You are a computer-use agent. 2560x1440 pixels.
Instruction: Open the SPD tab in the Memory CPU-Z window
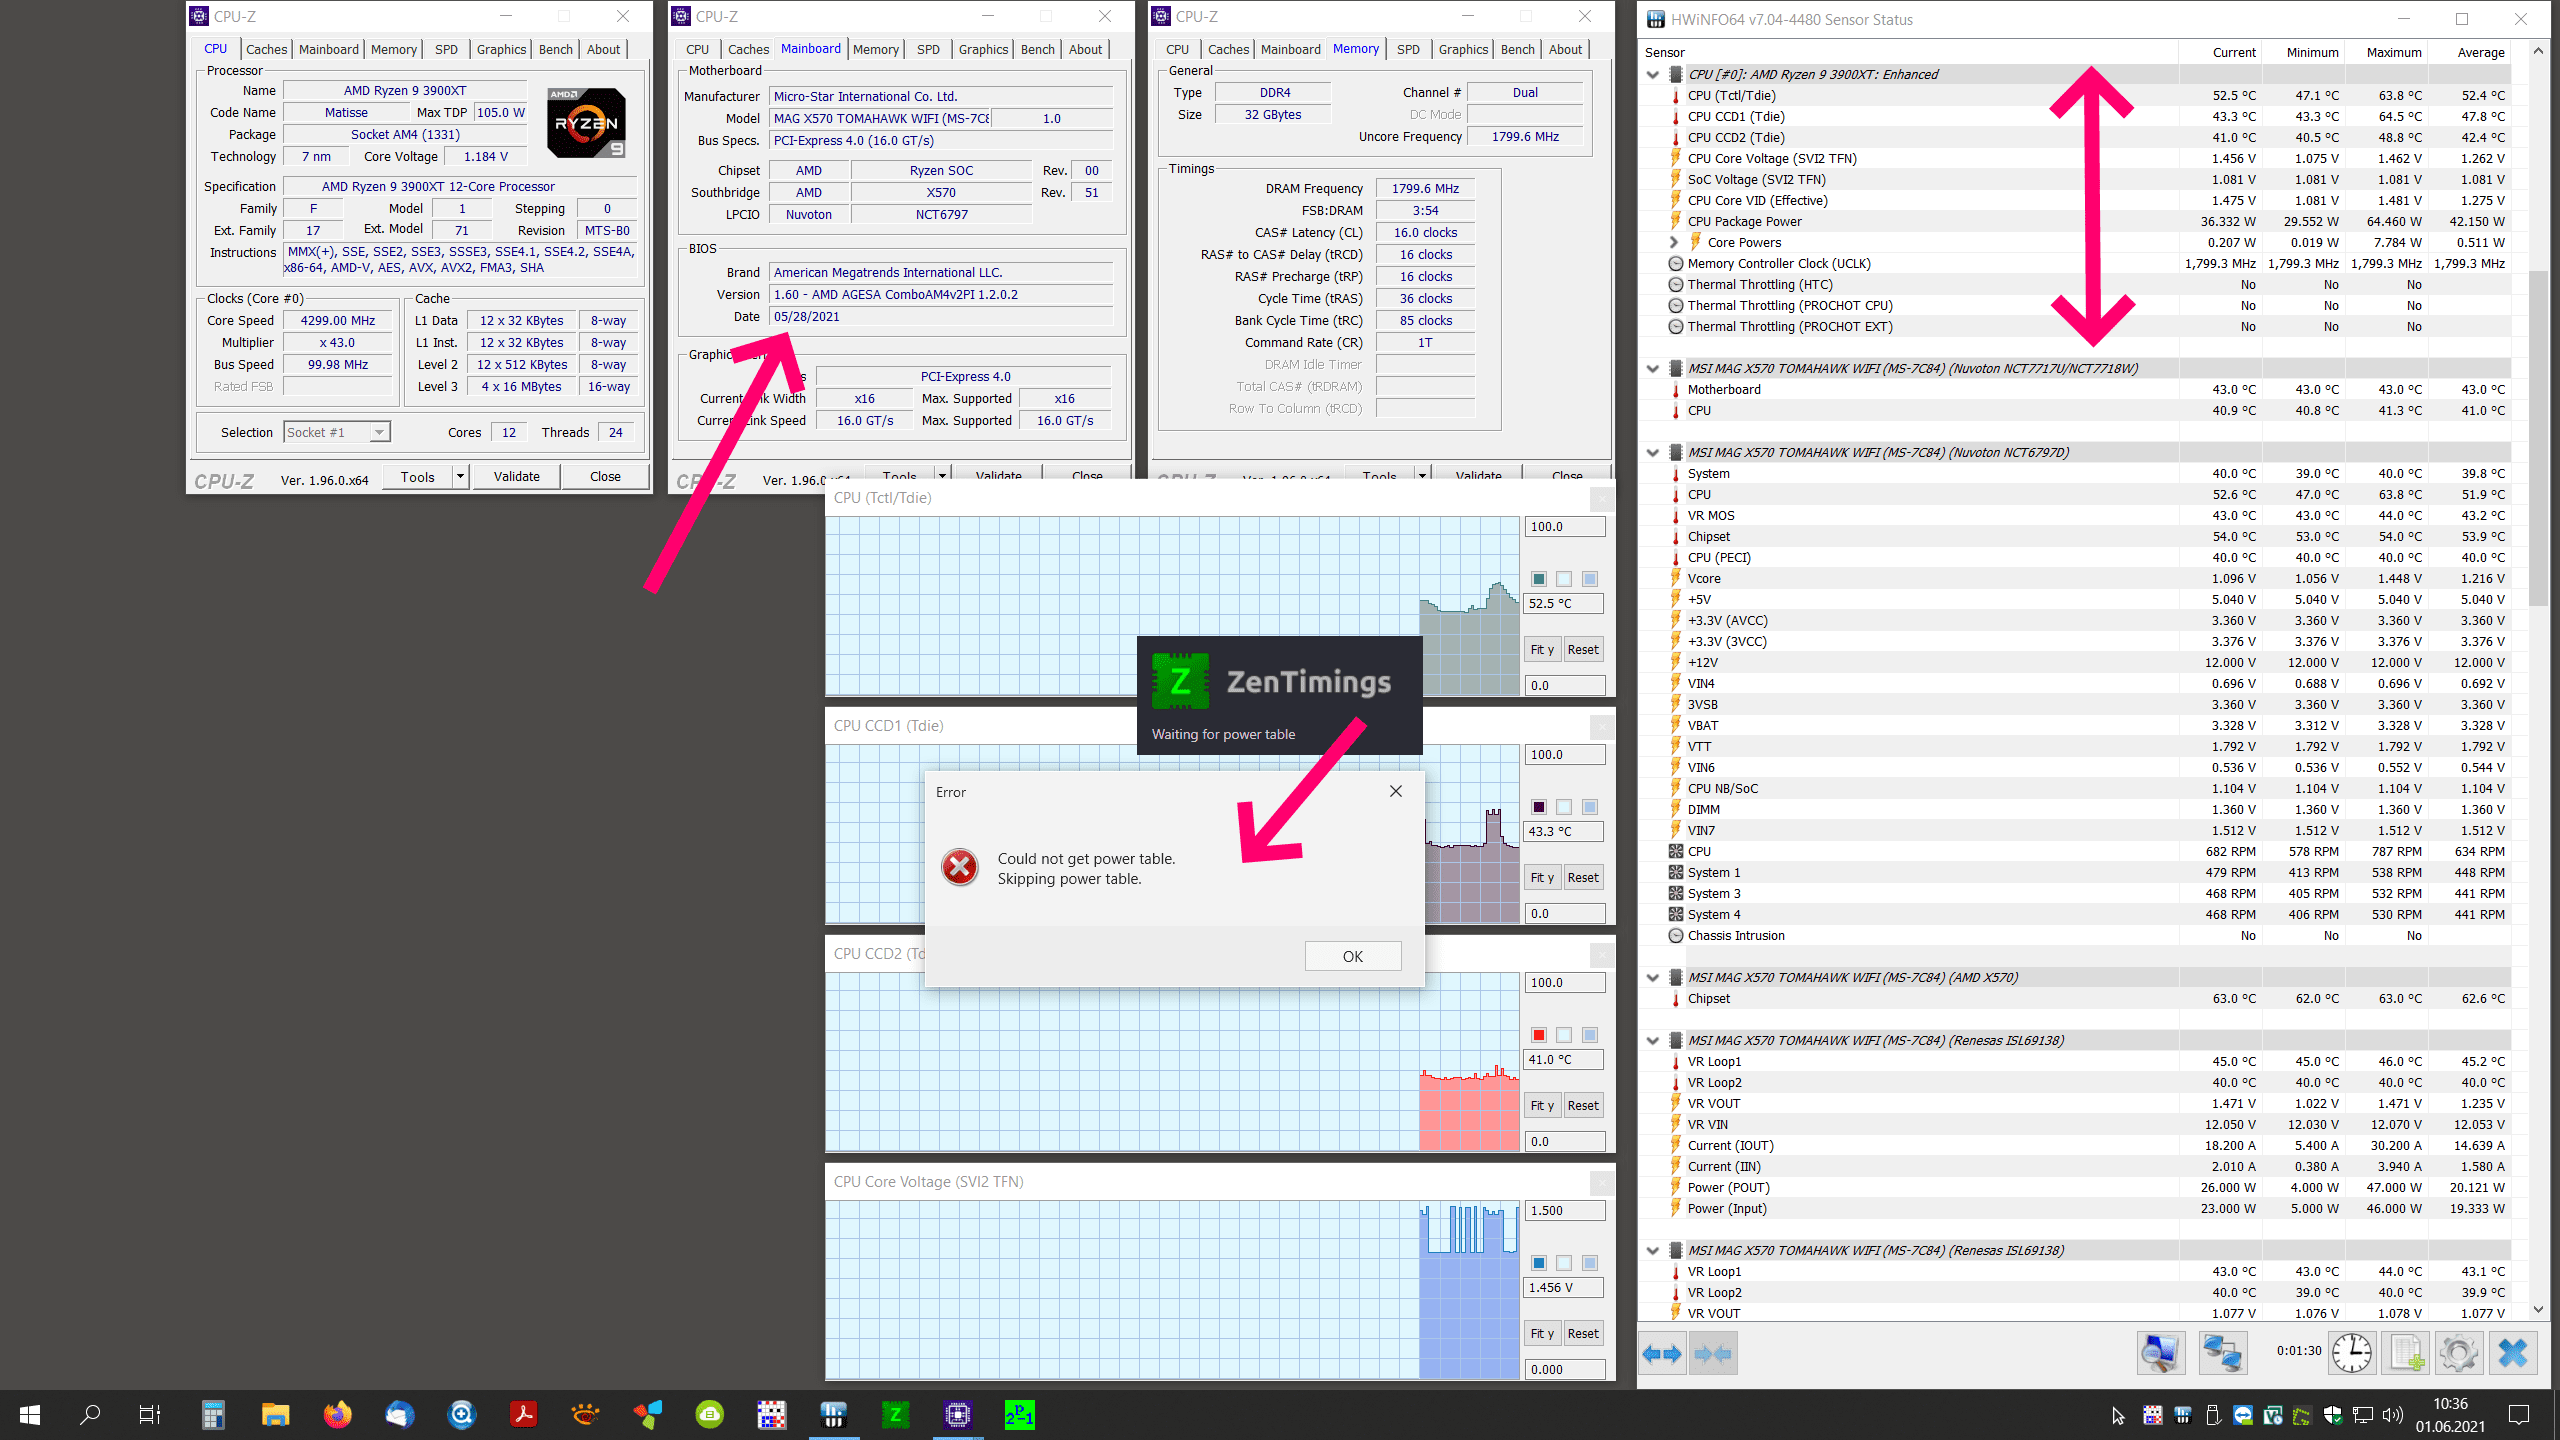pos(1408,49)
